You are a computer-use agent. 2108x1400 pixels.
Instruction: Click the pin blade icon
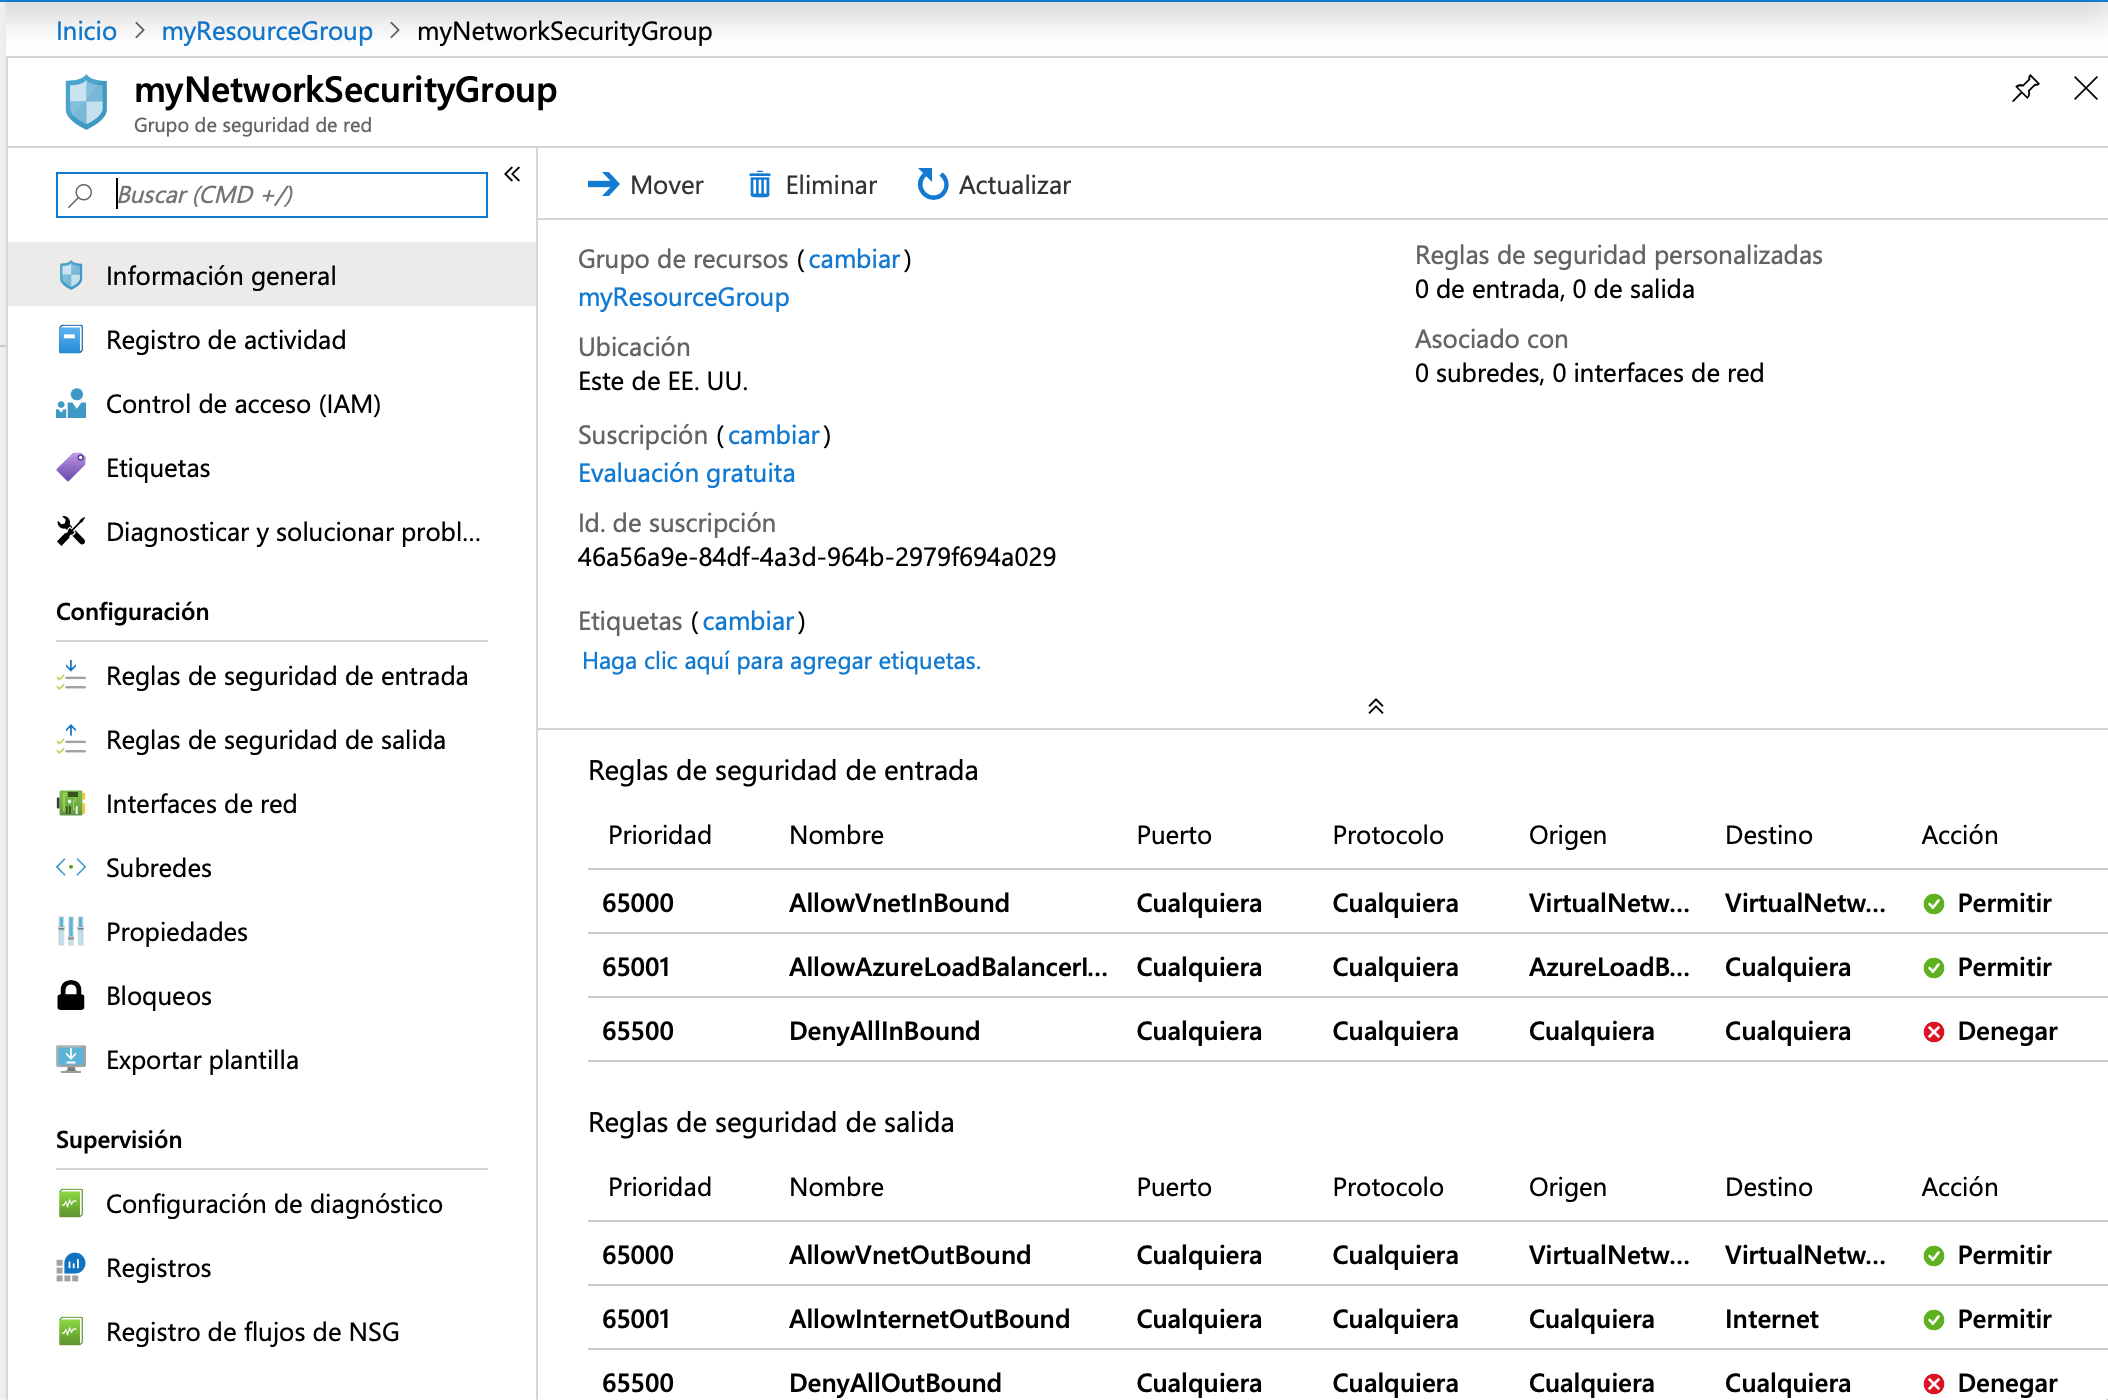2025,89
